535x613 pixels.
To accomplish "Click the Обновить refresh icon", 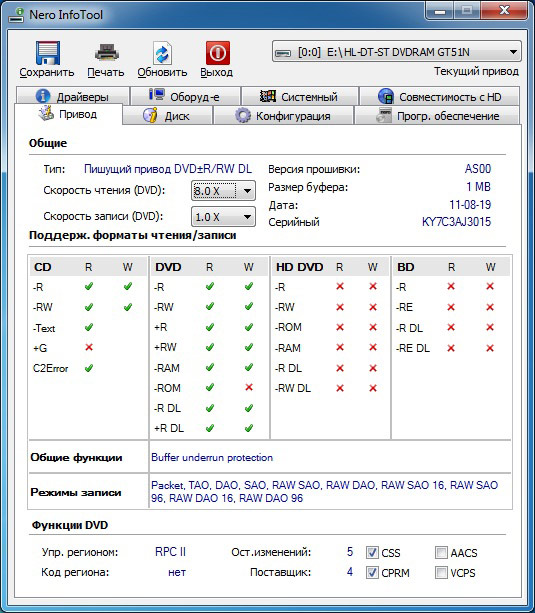I will (x=162, y=53).
